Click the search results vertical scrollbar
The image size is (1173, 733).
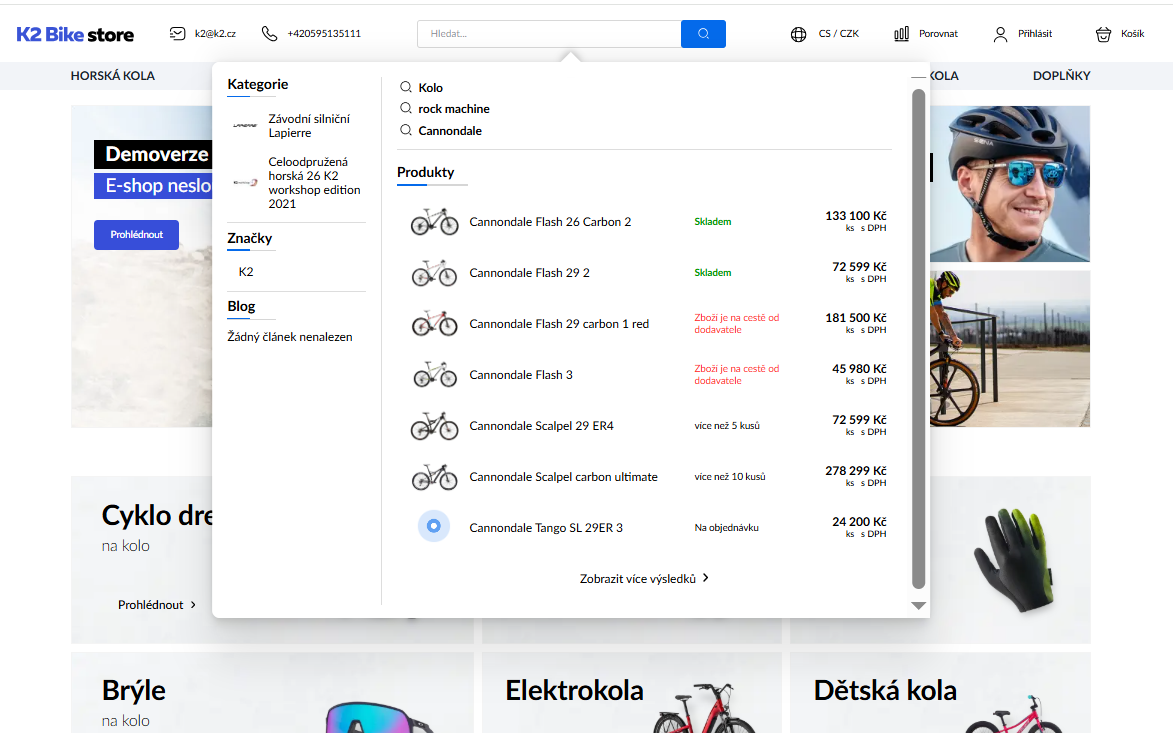(919, 339)
